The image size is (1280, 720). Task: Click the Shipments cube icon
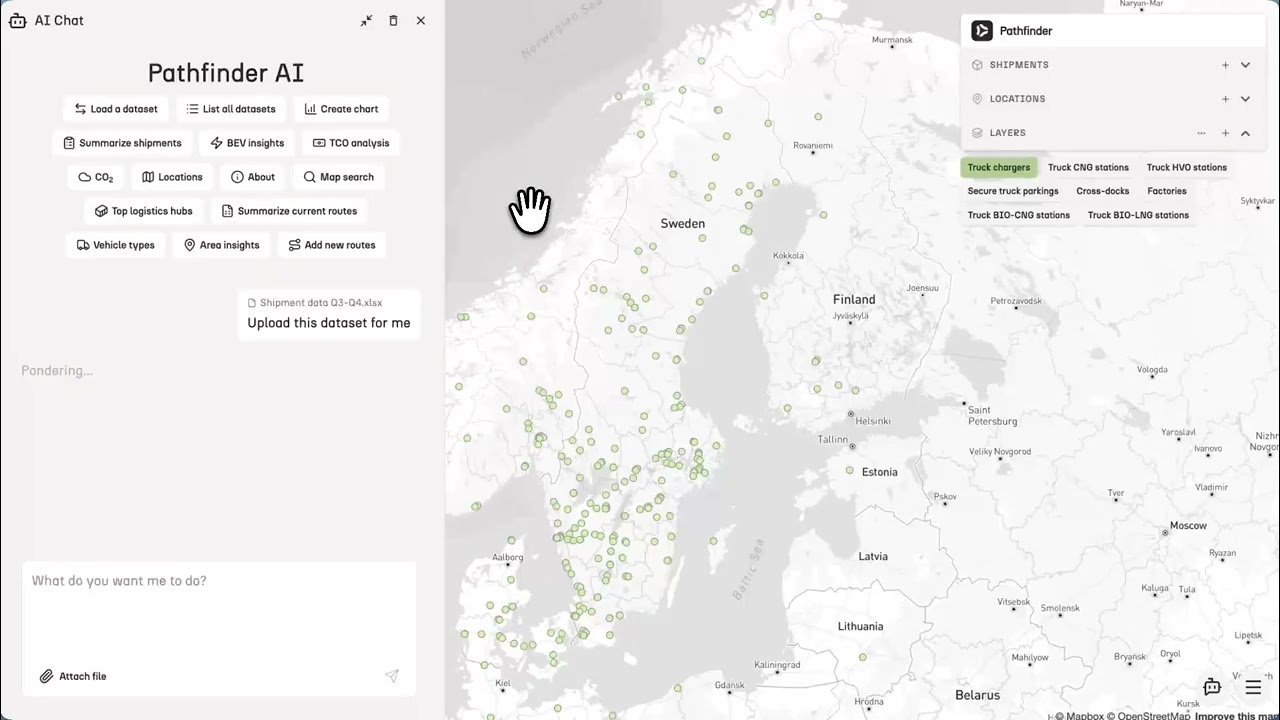(x=978, y=65)
